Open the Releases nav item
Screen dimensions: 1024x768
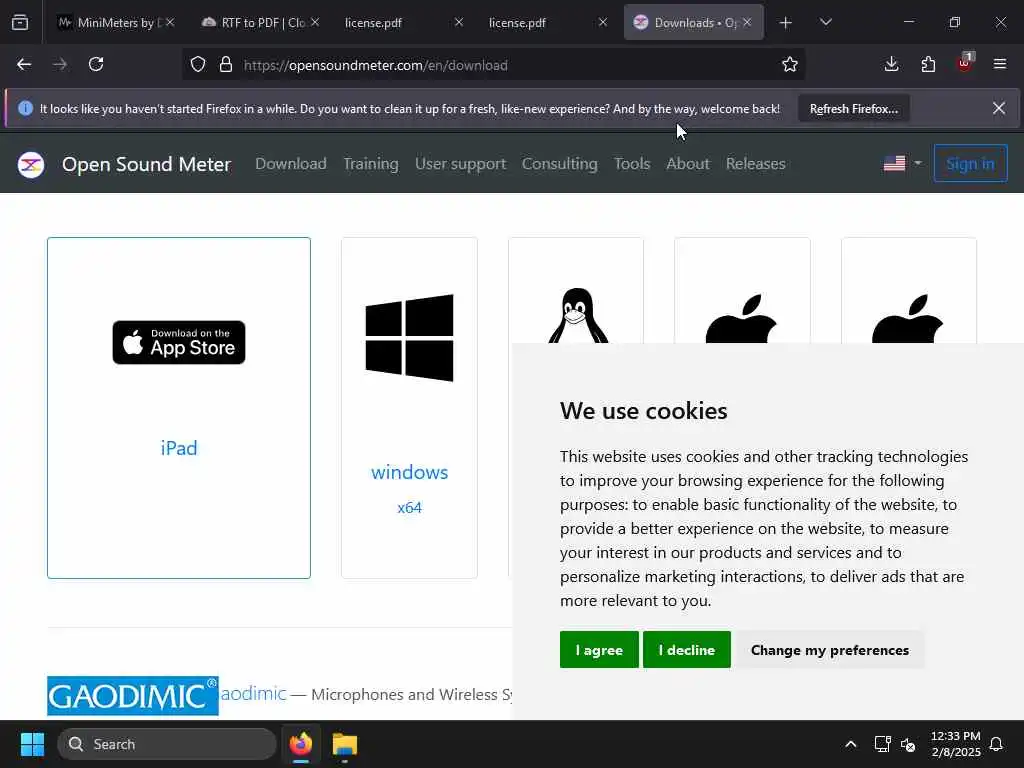[756, 164]
